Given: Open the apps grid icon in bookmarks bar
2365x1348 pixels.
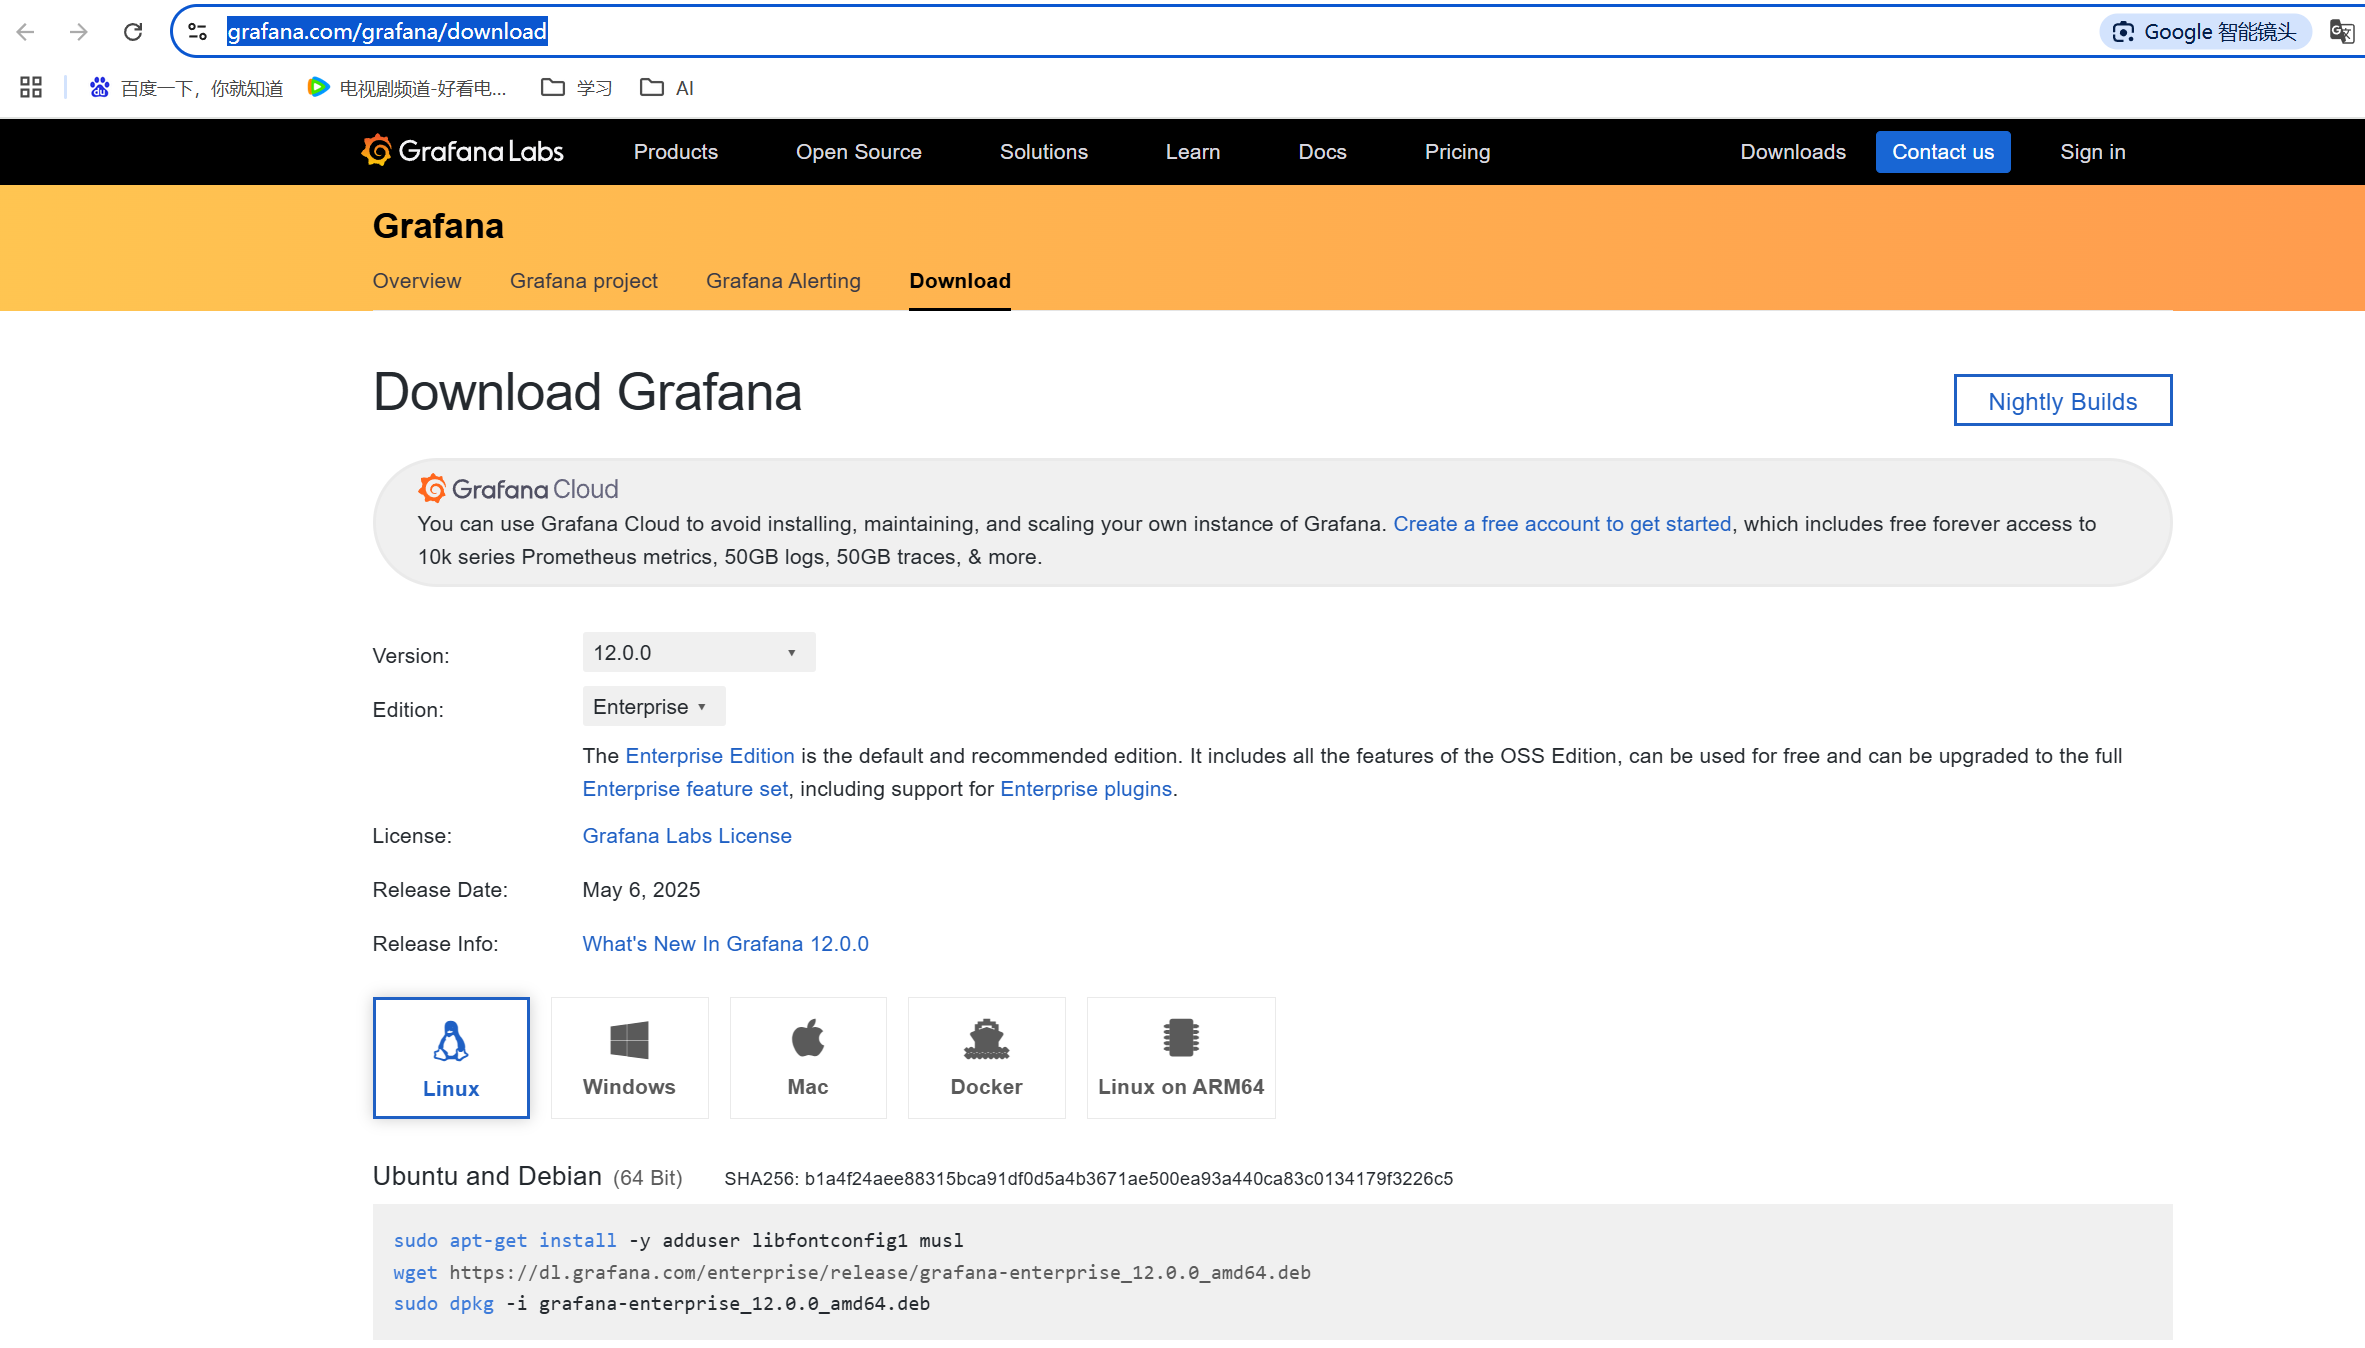Looking at the screenshot, I should [31, 88].
